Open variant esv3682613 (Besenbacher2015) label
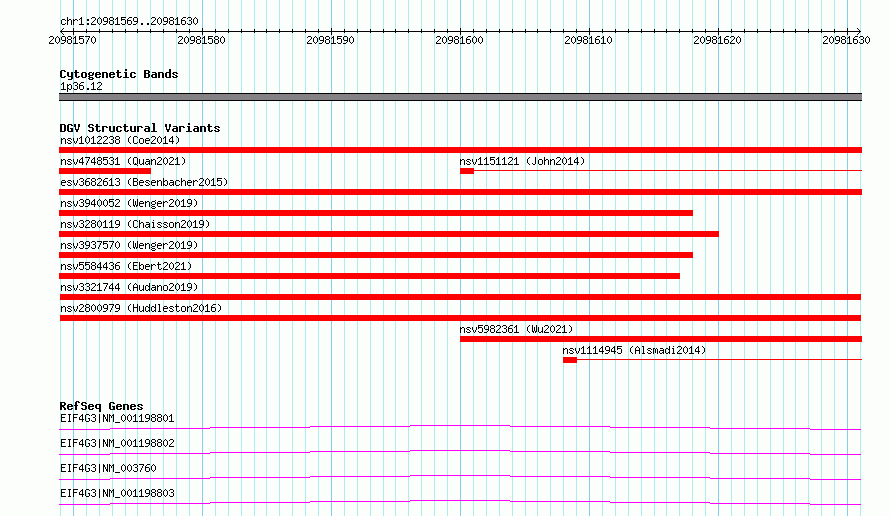 (x=144, y=182)
